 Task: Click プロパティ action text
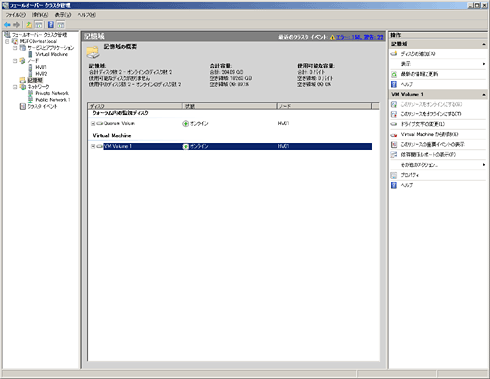410,175
